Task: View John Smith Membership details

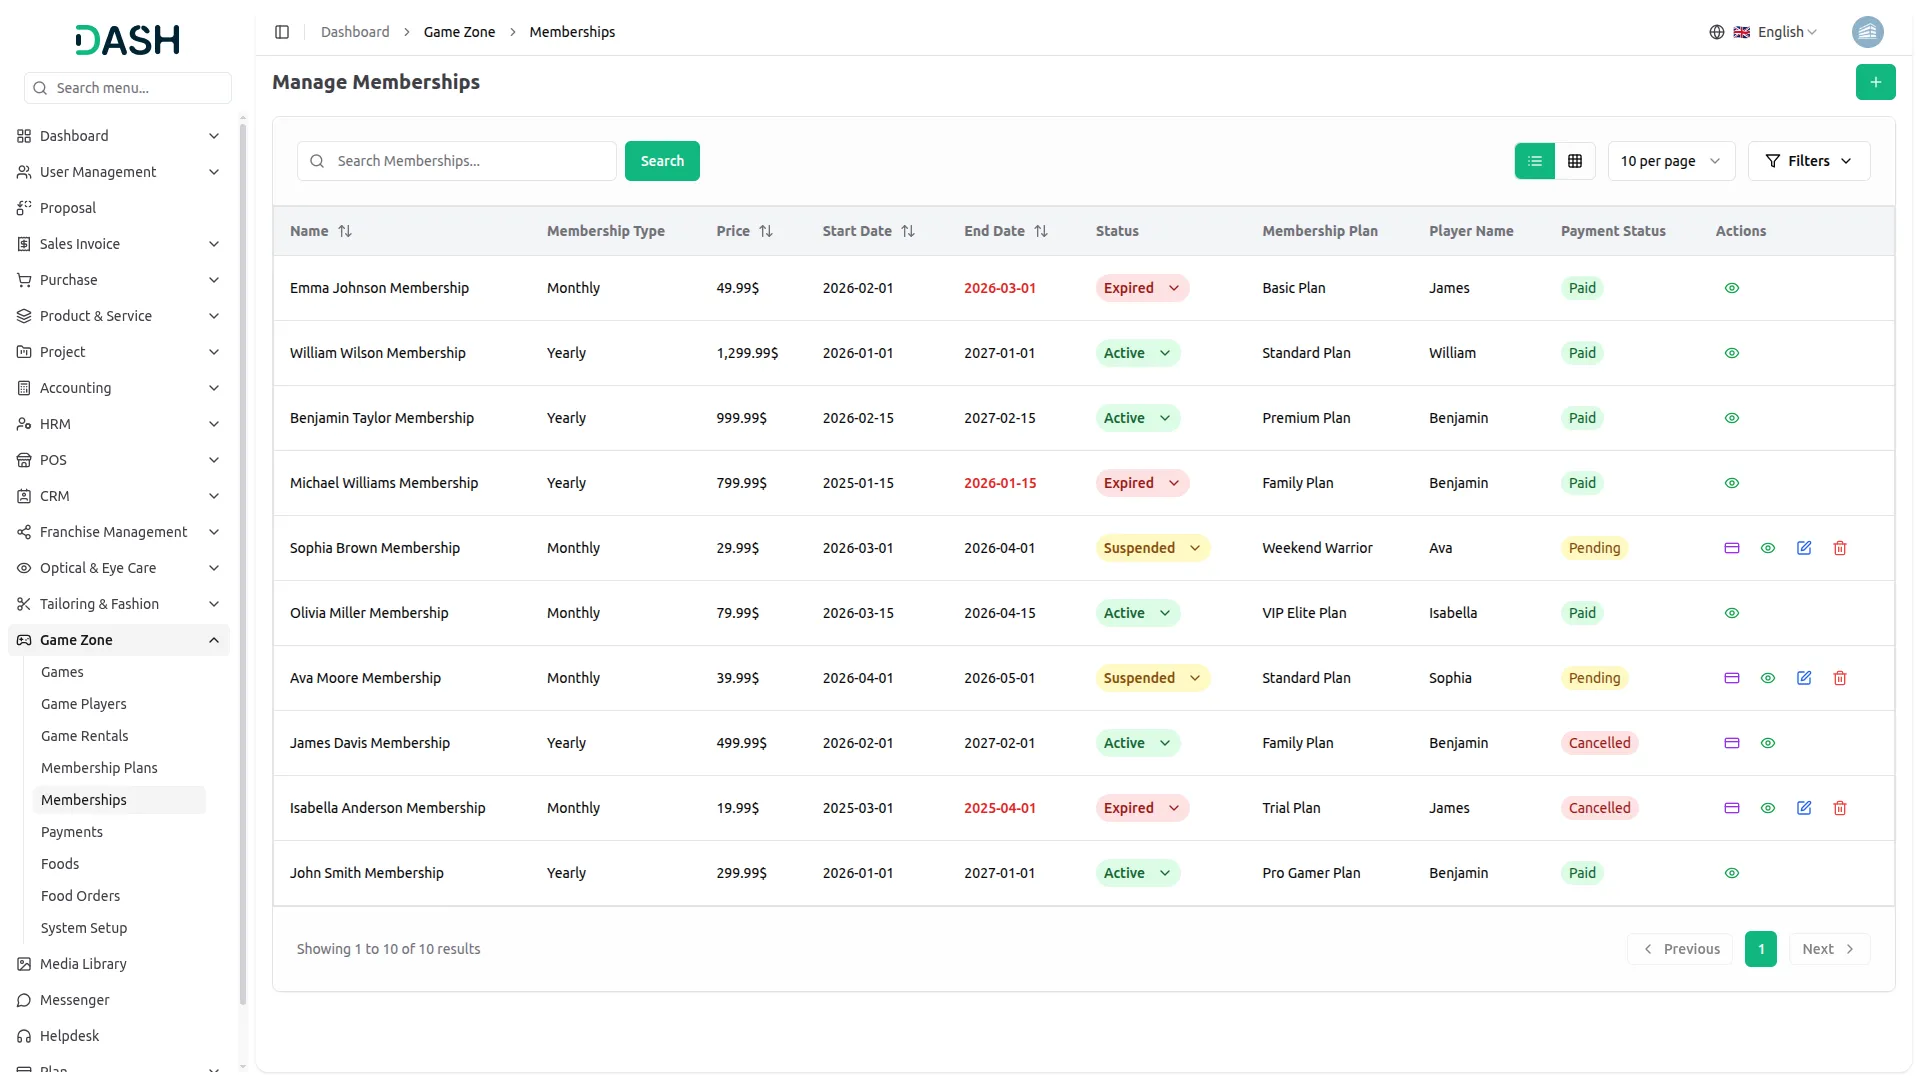Action: pyautogui.click(x=1731, y=873)
